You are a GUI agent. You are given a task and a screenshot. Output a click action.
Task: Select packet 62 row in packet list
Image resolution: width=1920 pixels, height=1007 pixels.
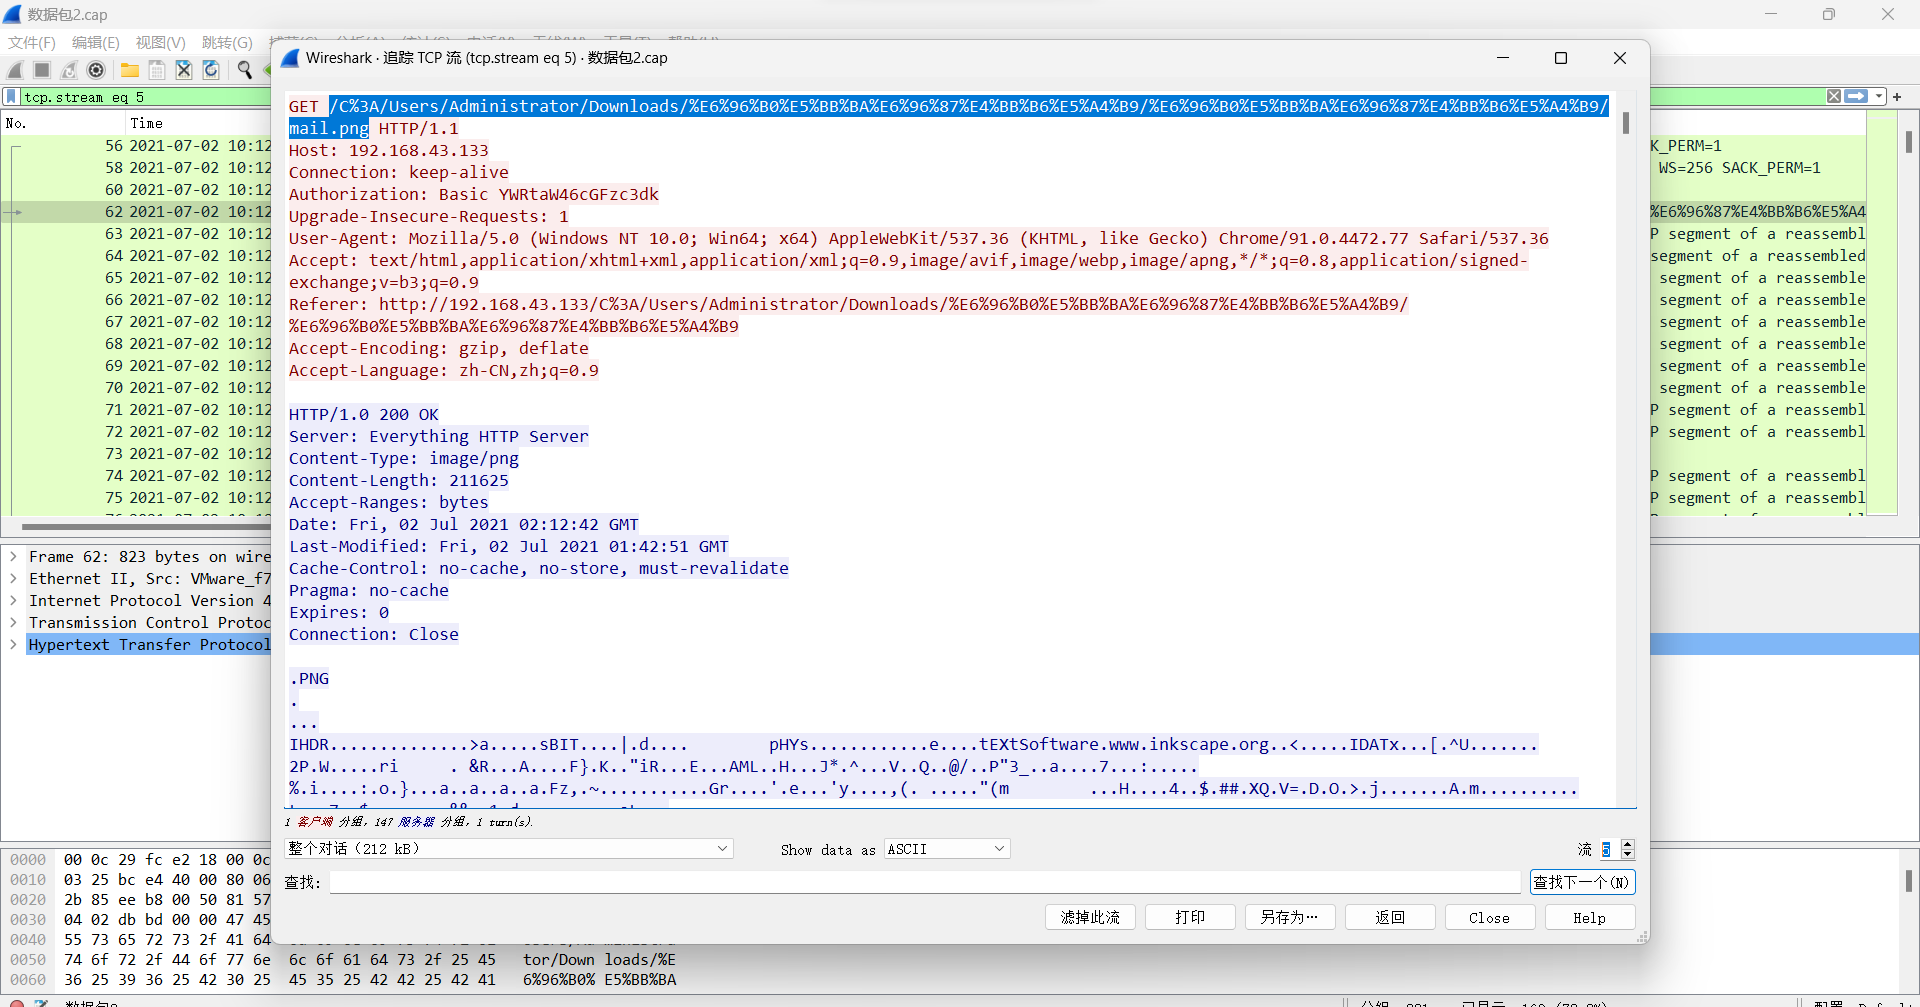[x=136, y=211]
